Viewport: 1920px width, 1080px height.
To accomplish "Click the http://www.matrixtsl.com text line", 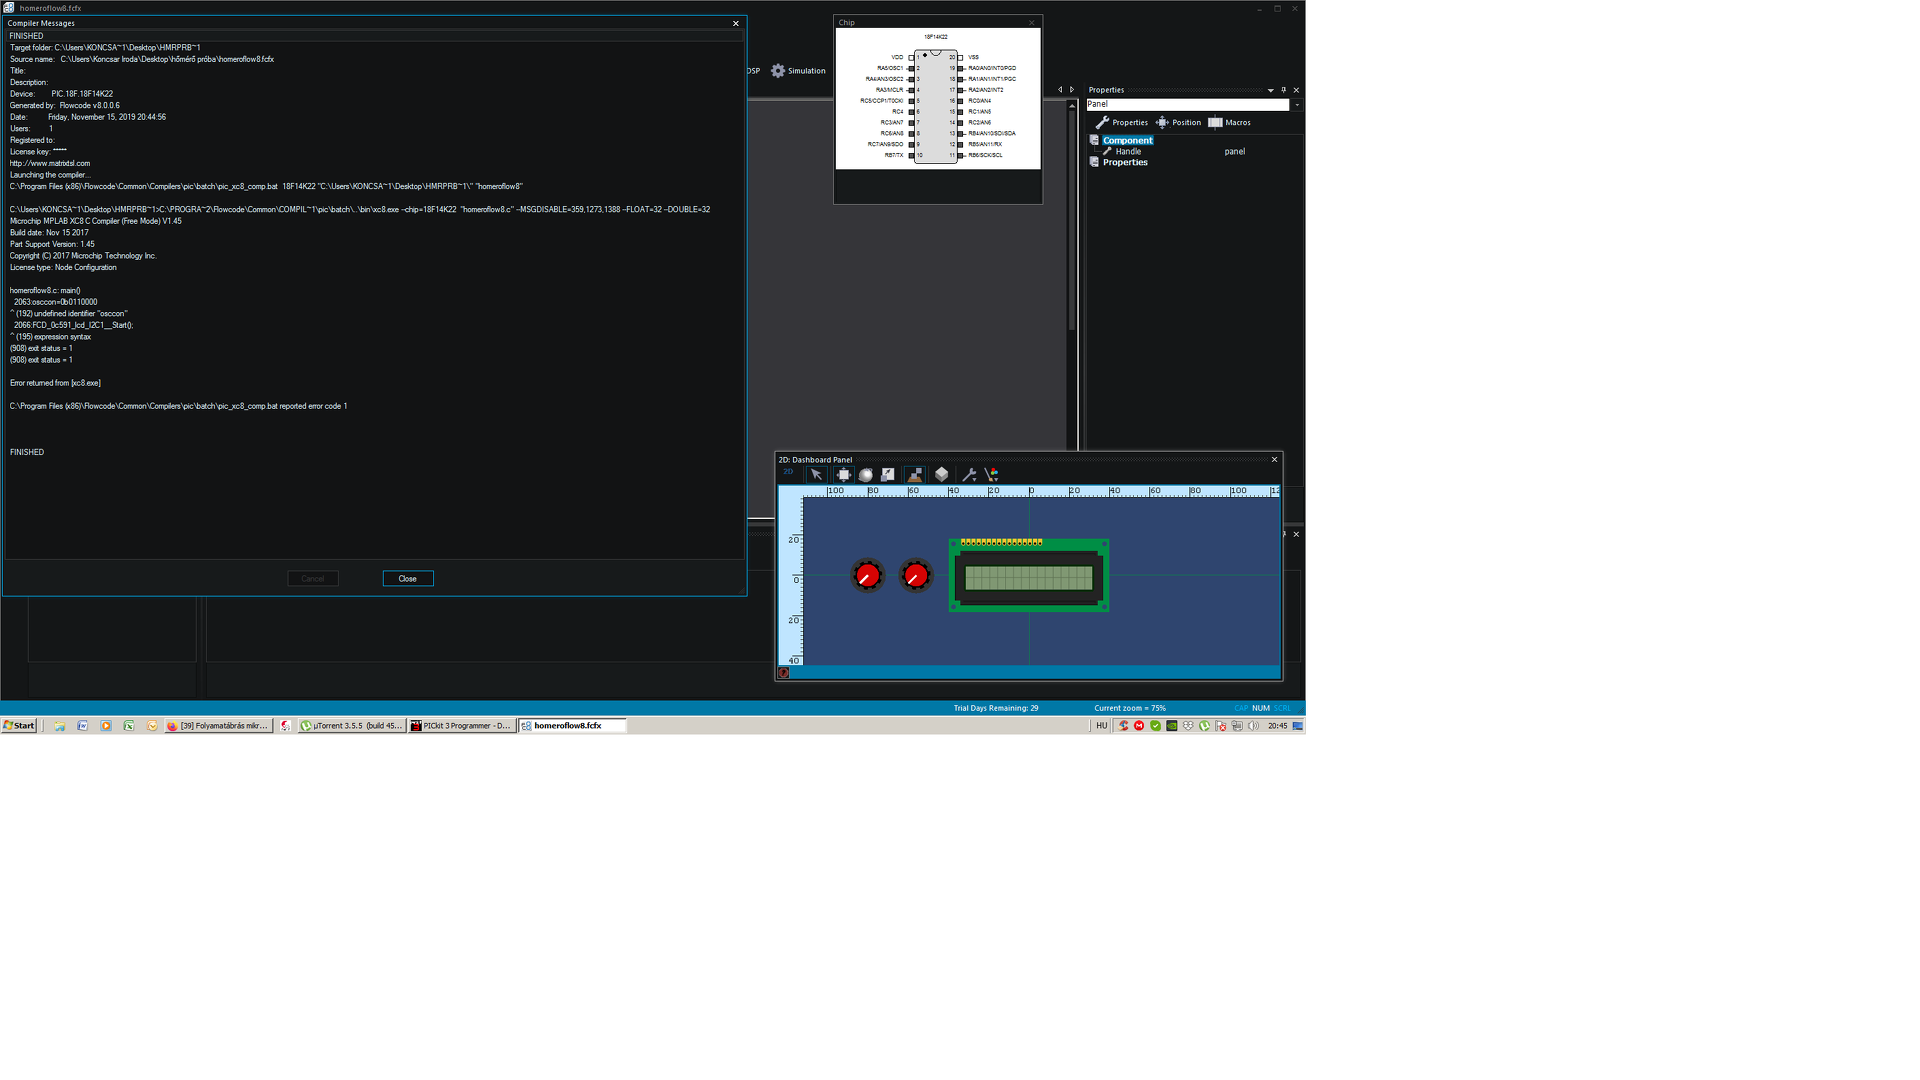I will coord(50,164).
